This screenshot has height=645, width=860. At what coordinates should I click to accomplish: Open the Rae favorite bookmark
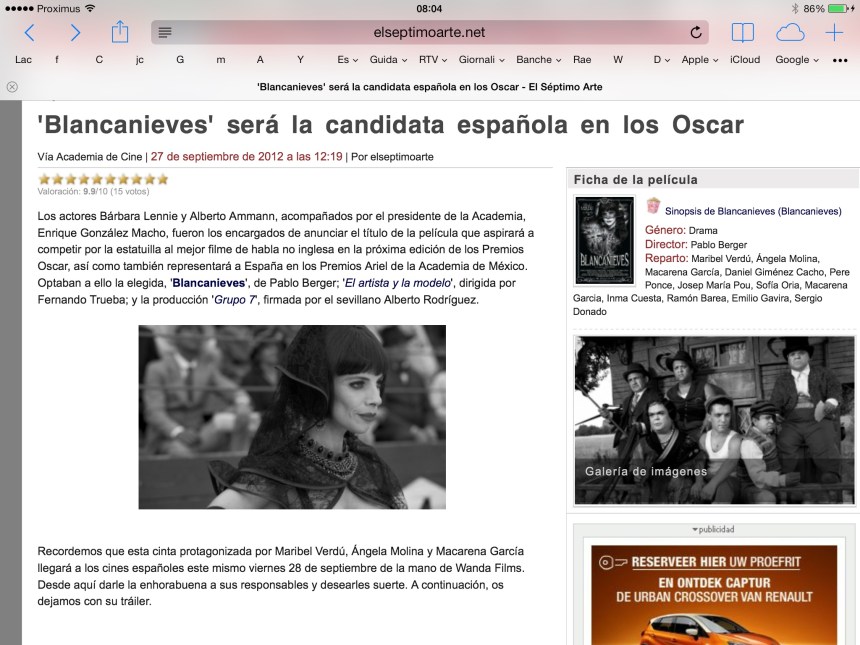point(582,60)
